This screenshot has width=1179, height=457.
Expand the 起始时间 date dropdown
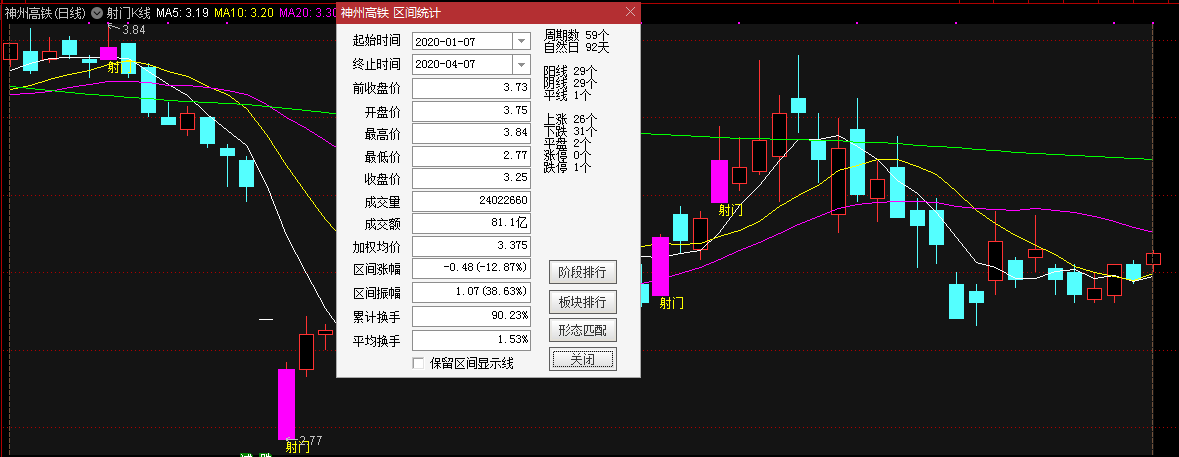click(x=521, y=41)
